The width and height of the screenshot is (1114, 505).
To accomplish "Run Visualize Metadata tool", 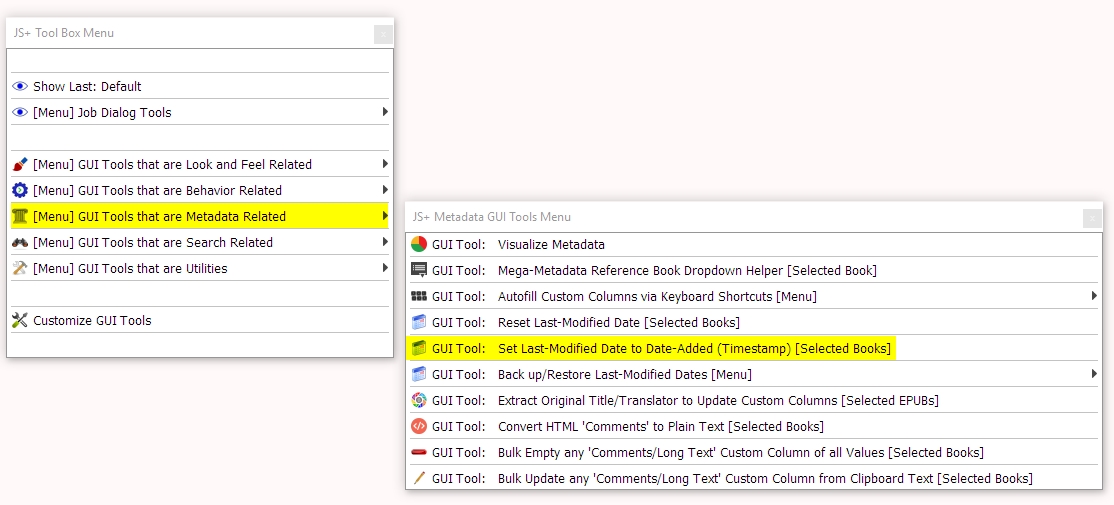I will (x=754, y=244).
